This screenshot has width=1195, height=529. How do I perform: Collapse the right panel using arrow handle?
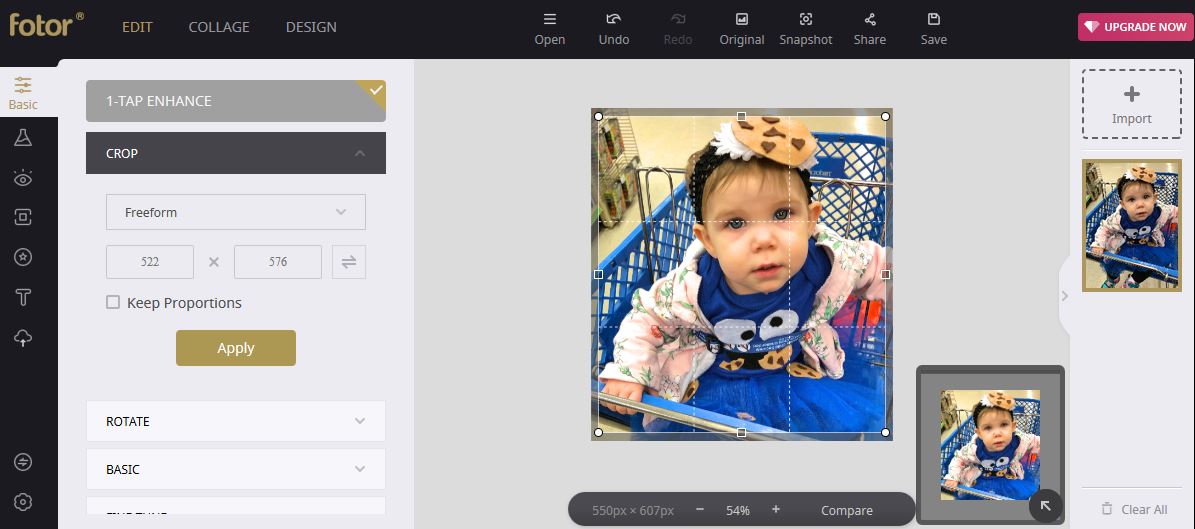click(x=1065, y=296)
